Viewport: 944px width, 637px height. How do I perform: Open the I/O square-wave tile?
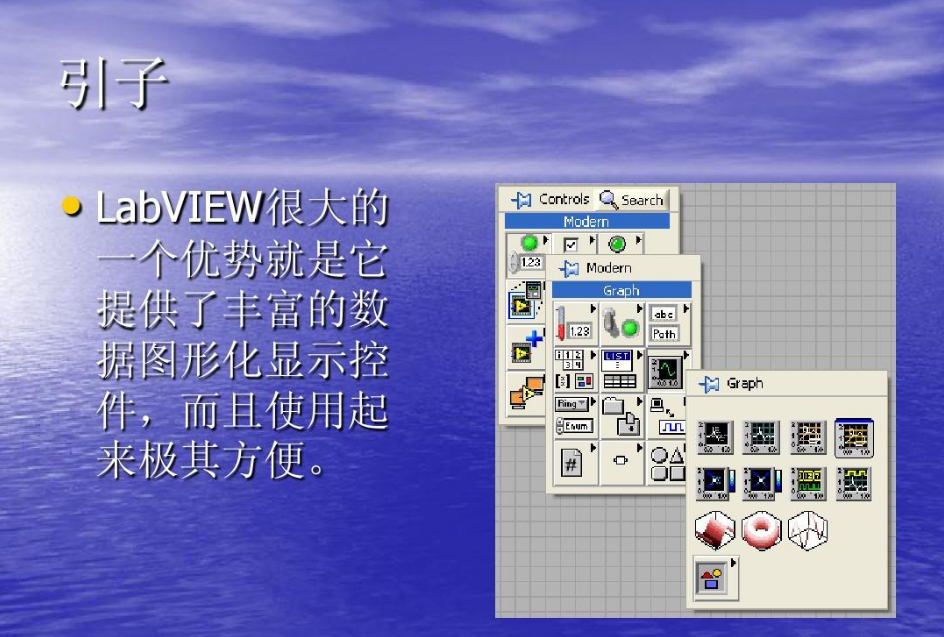pos(667,415)
